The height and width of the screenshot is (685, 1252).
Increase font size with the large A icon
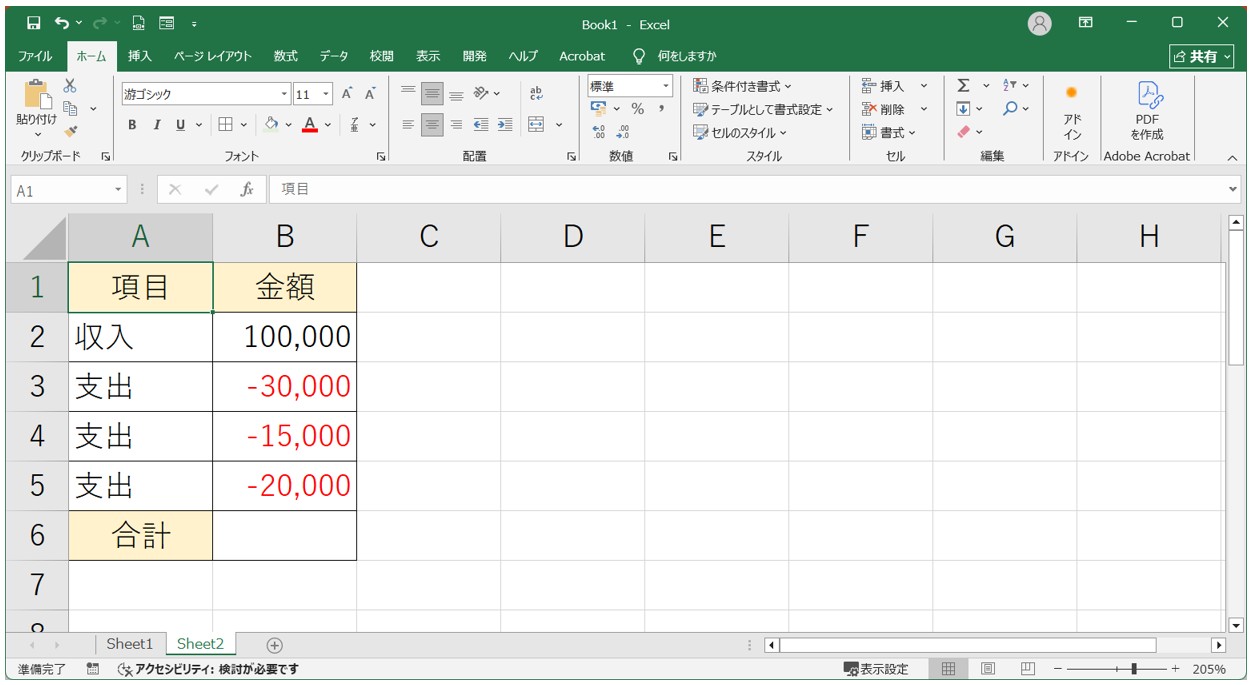coord(347,94)
